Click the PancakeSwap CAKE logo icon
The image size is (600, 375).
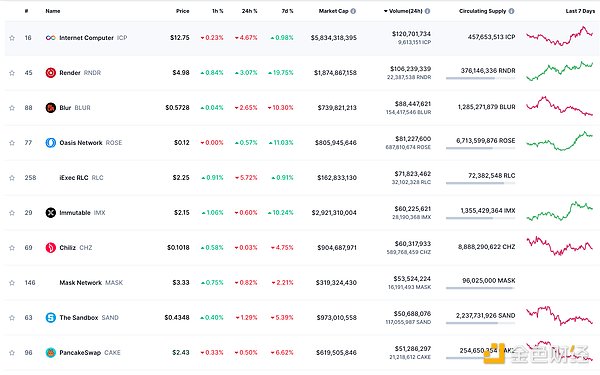pyautogui.click(x=51, y=353)
